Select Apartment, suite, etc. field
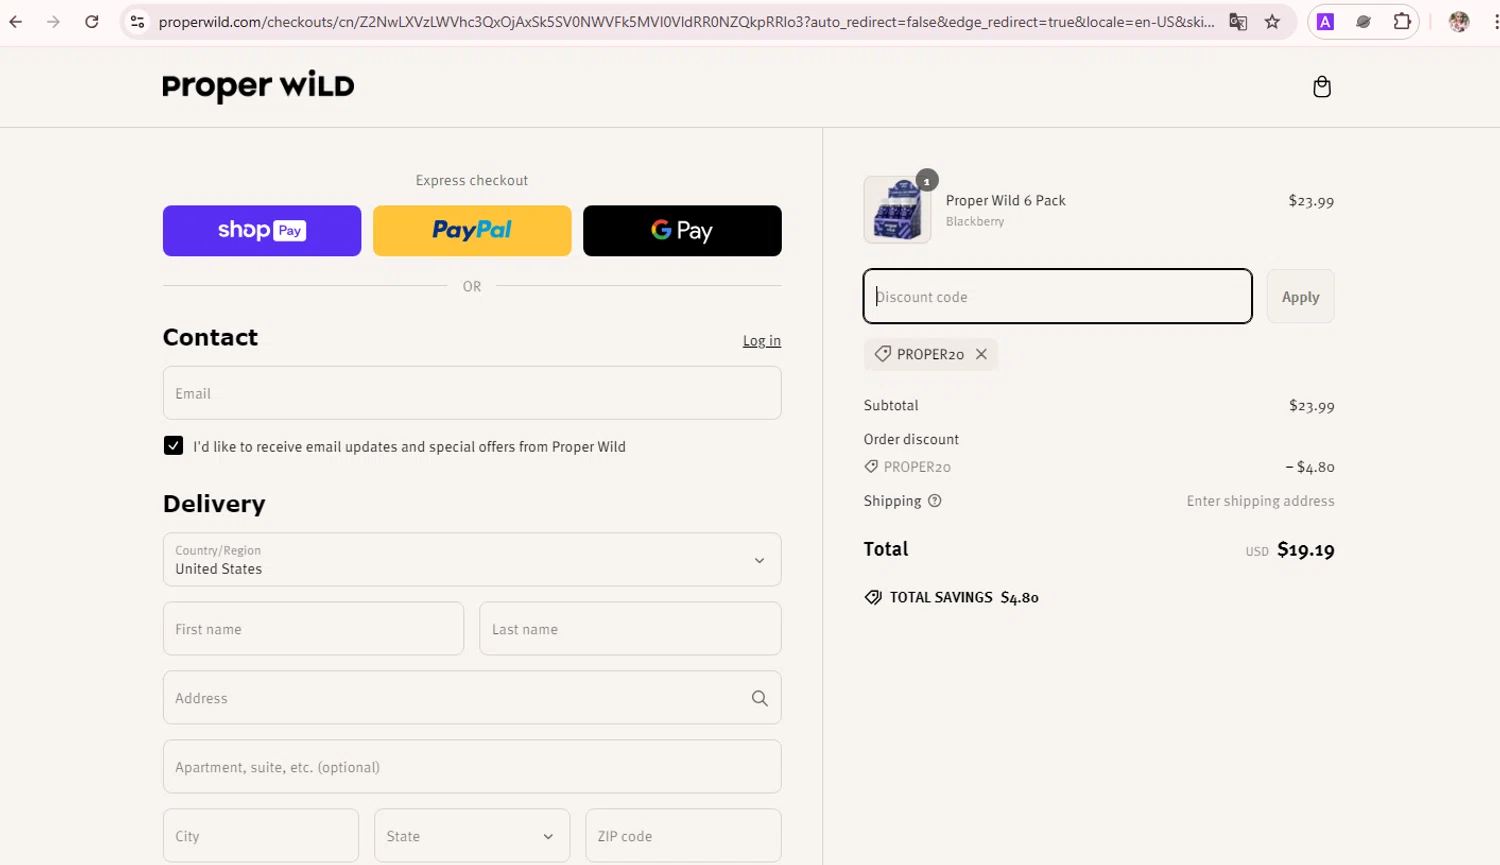This screenshot has height=865, width=1500. pos(472,767)
